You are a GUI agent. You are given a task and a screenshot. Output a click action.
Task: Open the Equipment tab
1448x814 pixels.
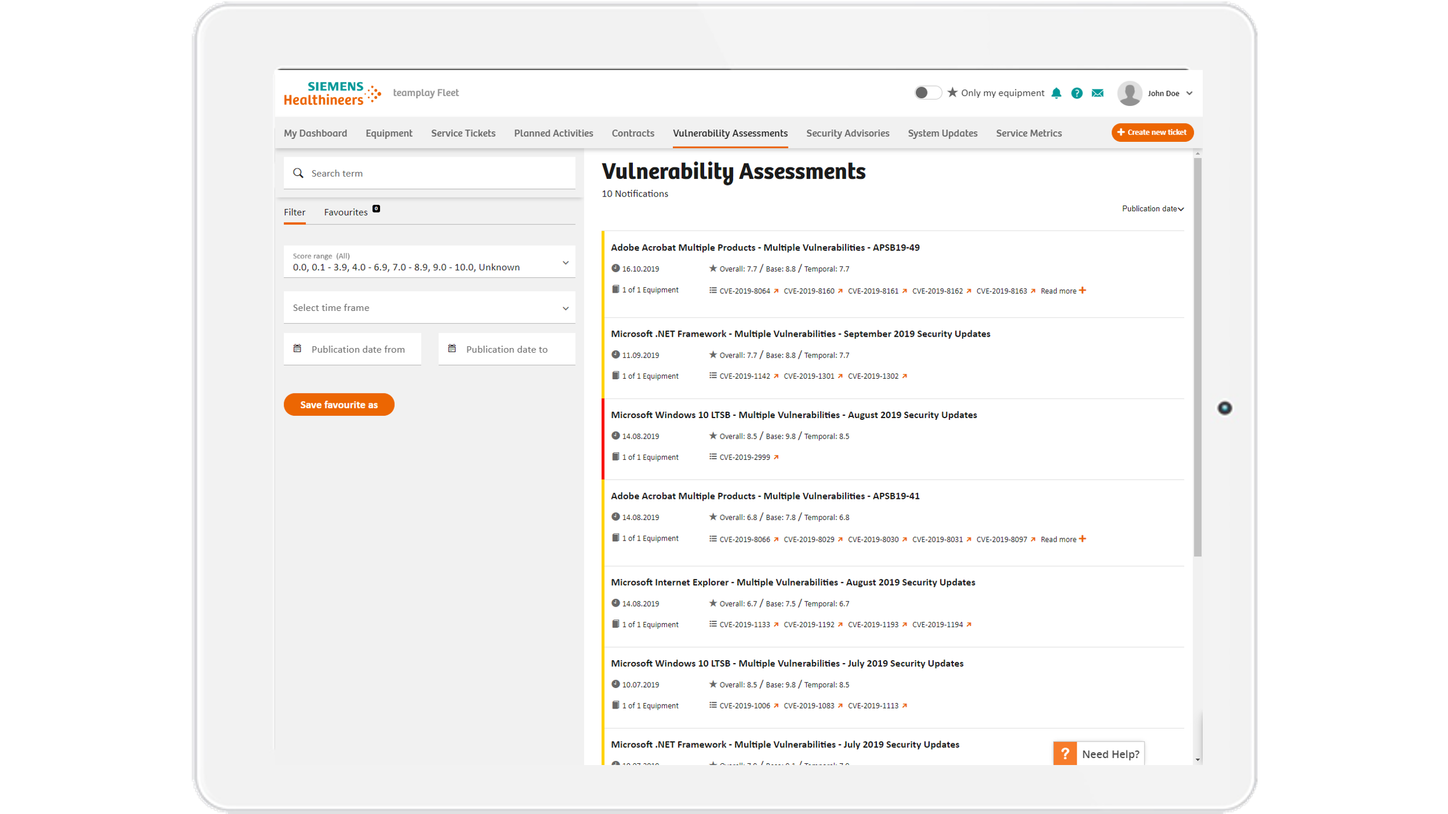(389, 133)
